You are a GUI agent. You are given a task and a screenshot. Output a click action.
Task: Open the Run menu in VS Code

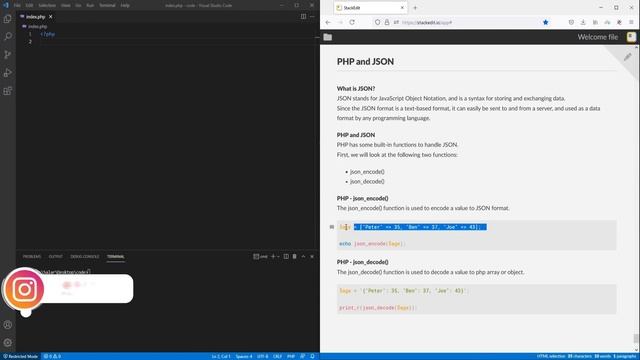[90, 5]
